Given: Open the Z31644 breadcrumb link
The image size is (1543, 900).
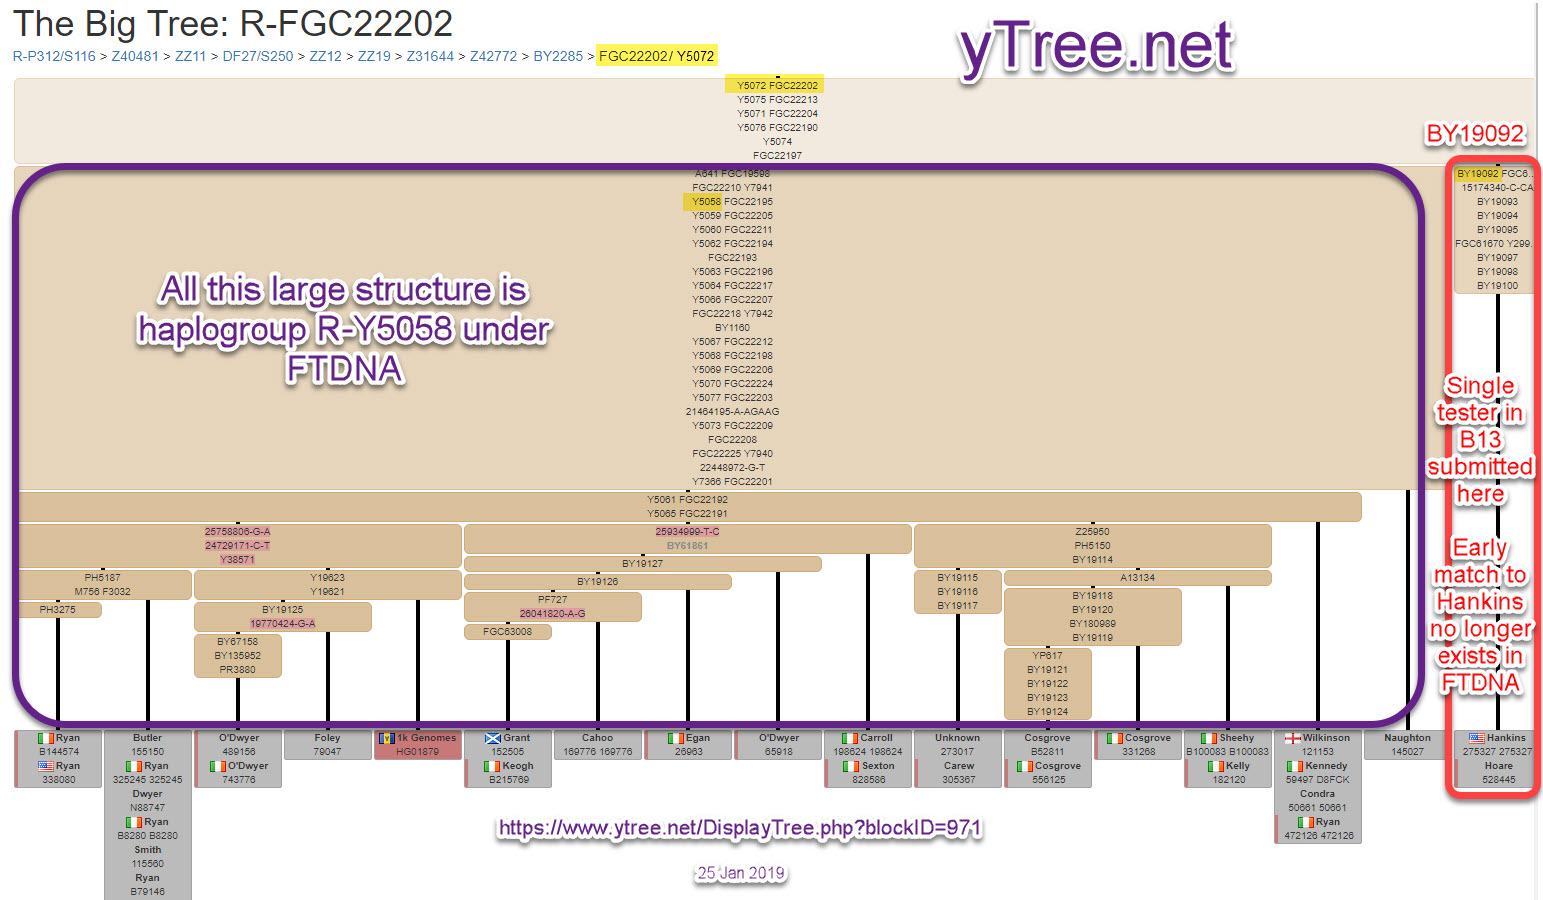Looking at the screenshot, I should (430, 56).
